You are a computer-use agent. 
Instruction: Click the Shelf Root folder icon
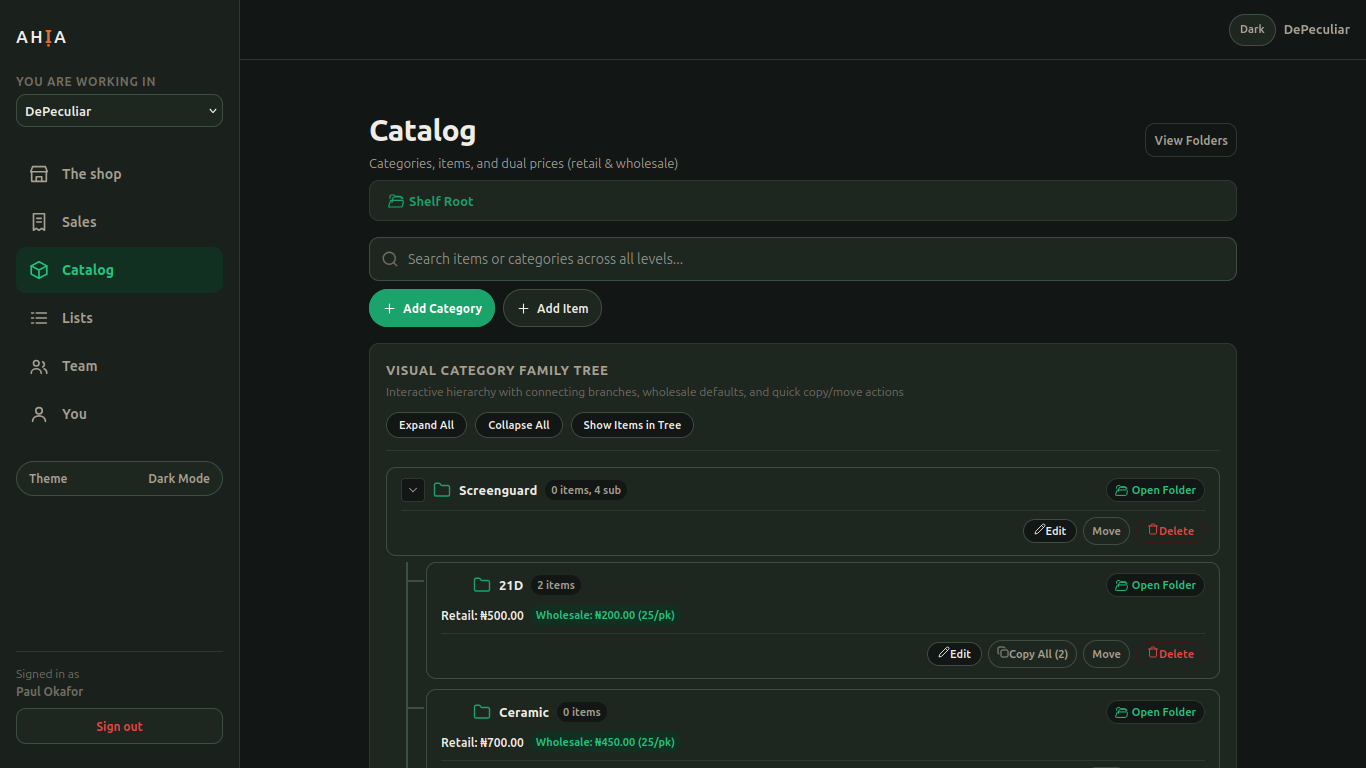pyautogui.click(x=396, y=201)
